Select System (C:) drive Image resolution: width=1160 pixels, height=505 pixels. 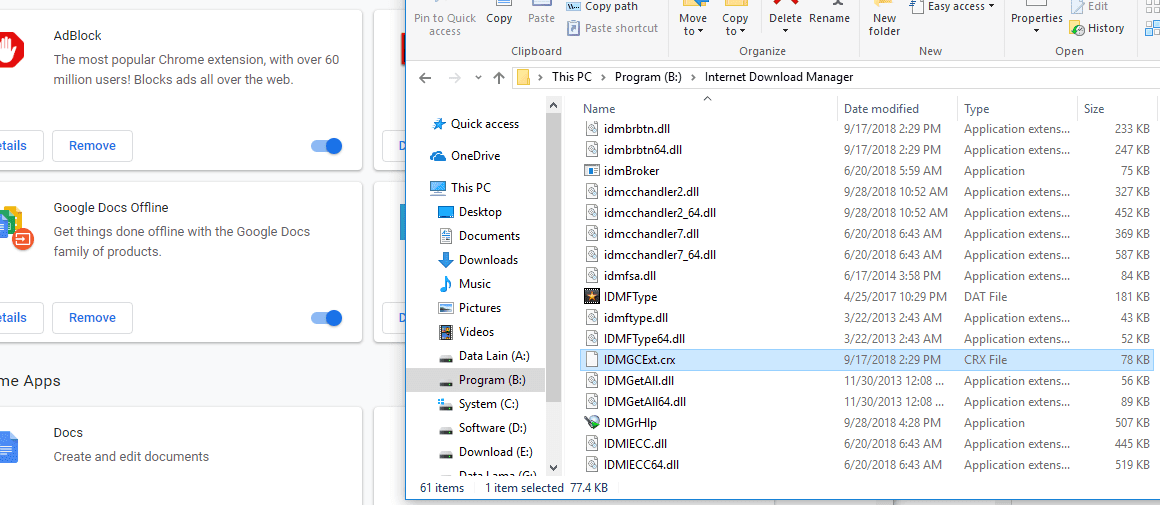click(x=478, y=404)
